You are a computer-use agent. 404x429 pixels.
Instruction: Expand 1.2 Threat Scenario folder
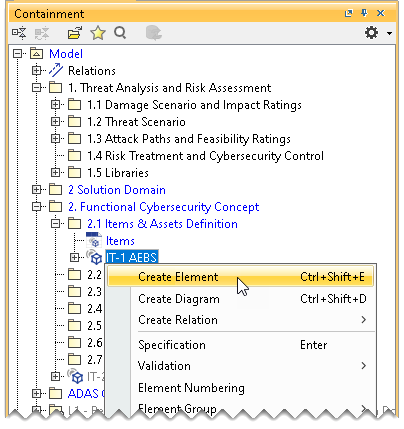pos(56,122)
